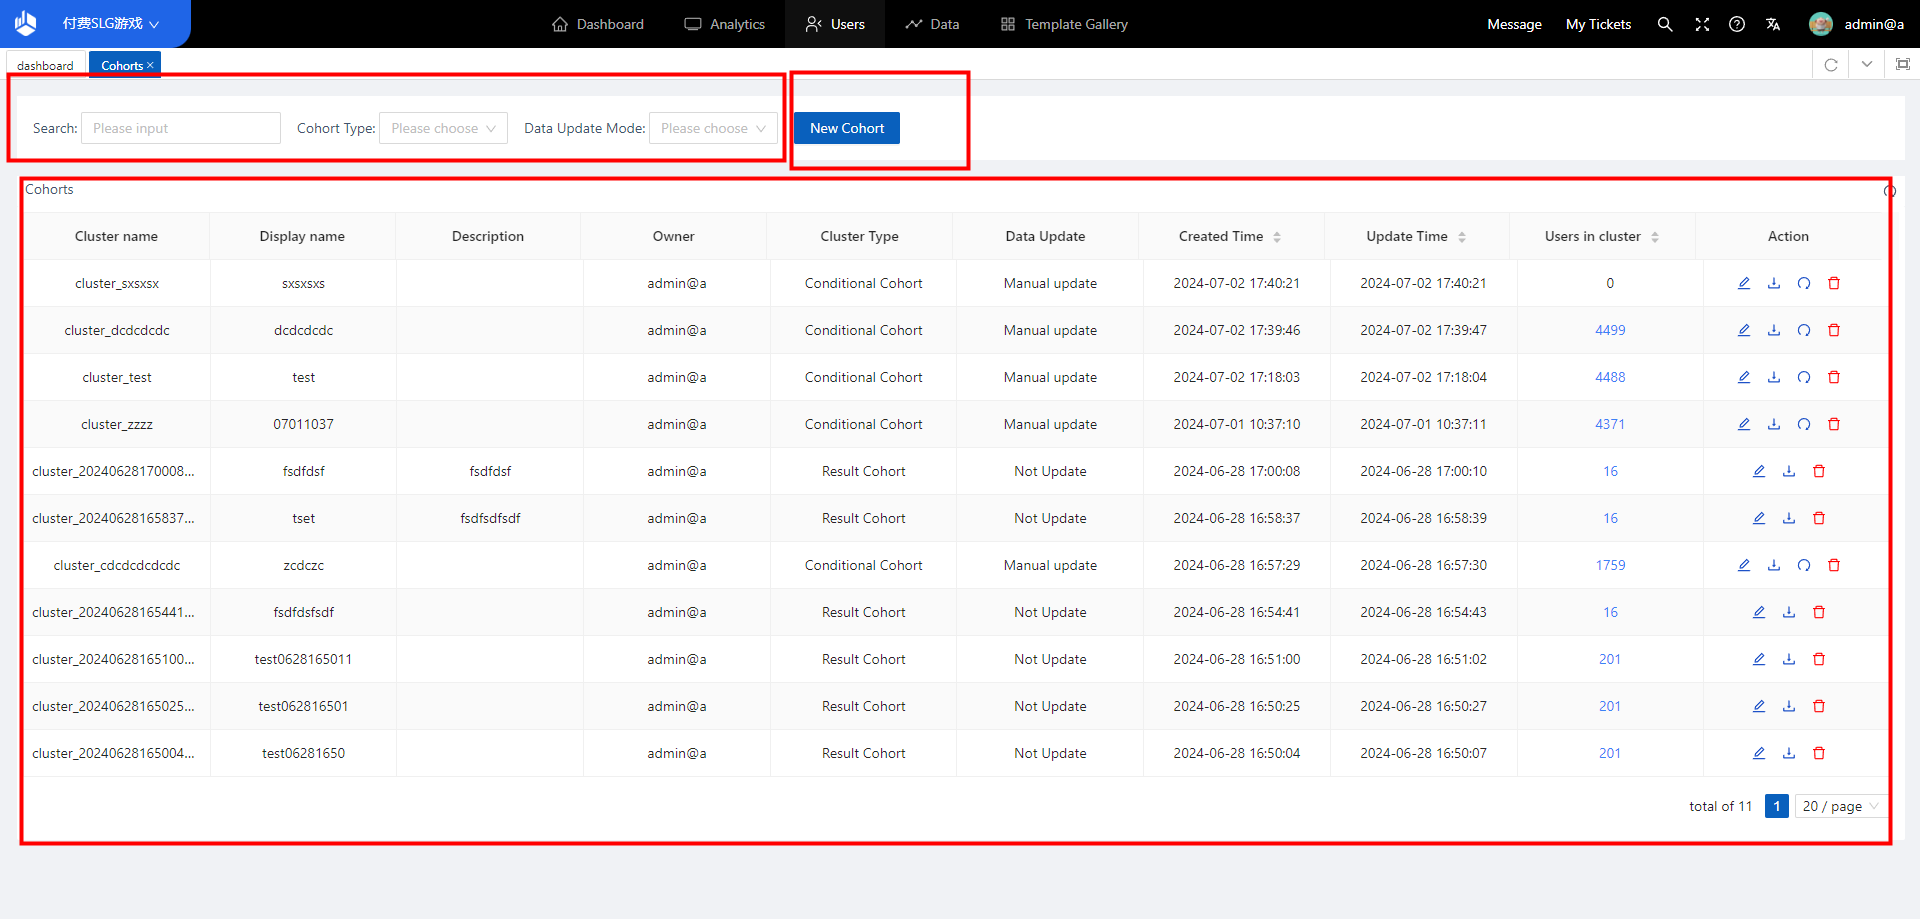Viewport: 1920px width, 919px height.
Task: Open the search icon in top bar
Action: pos(1664,24)
